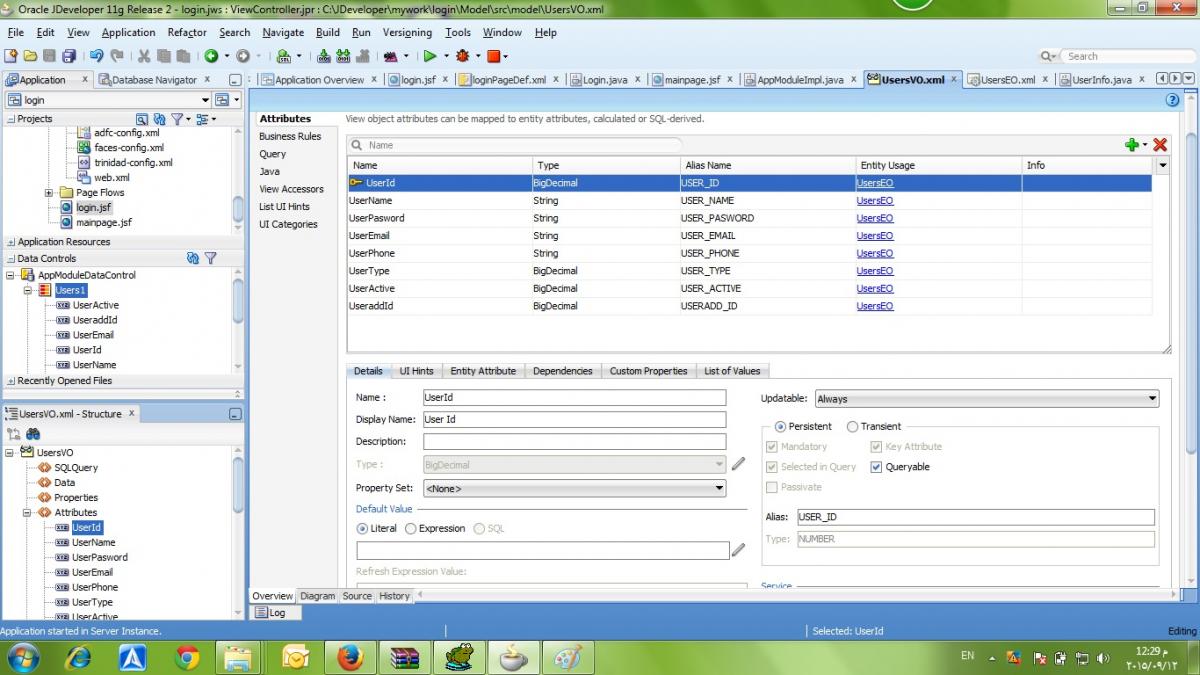The height and width of the screenshot is (675, 1200).
Task: Select Business Rules in side navigation
Action: (x=290, y=136)
